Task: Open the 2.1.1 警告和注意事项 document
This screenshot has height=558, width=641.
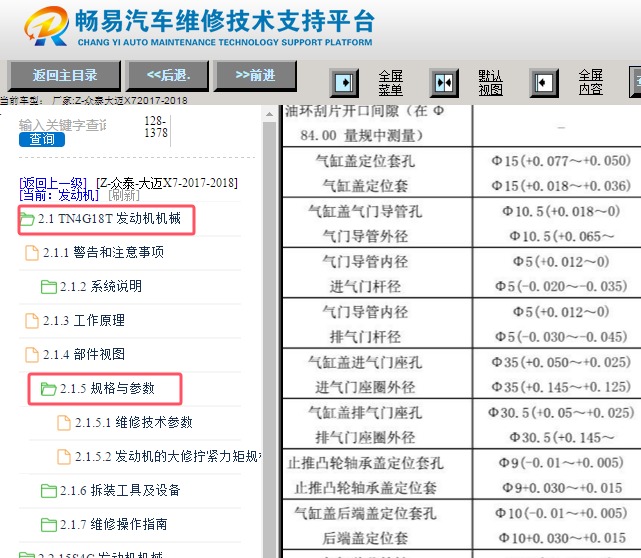Action: 103,253
